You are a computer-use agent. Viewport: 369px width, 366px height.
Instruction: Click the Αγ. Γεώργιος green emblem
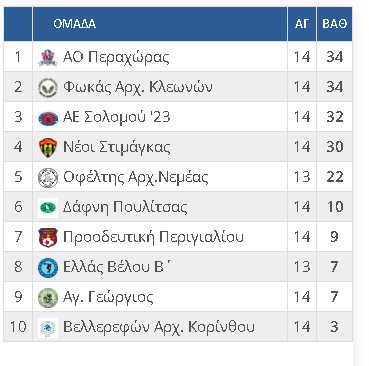click(x=48, y=297)
